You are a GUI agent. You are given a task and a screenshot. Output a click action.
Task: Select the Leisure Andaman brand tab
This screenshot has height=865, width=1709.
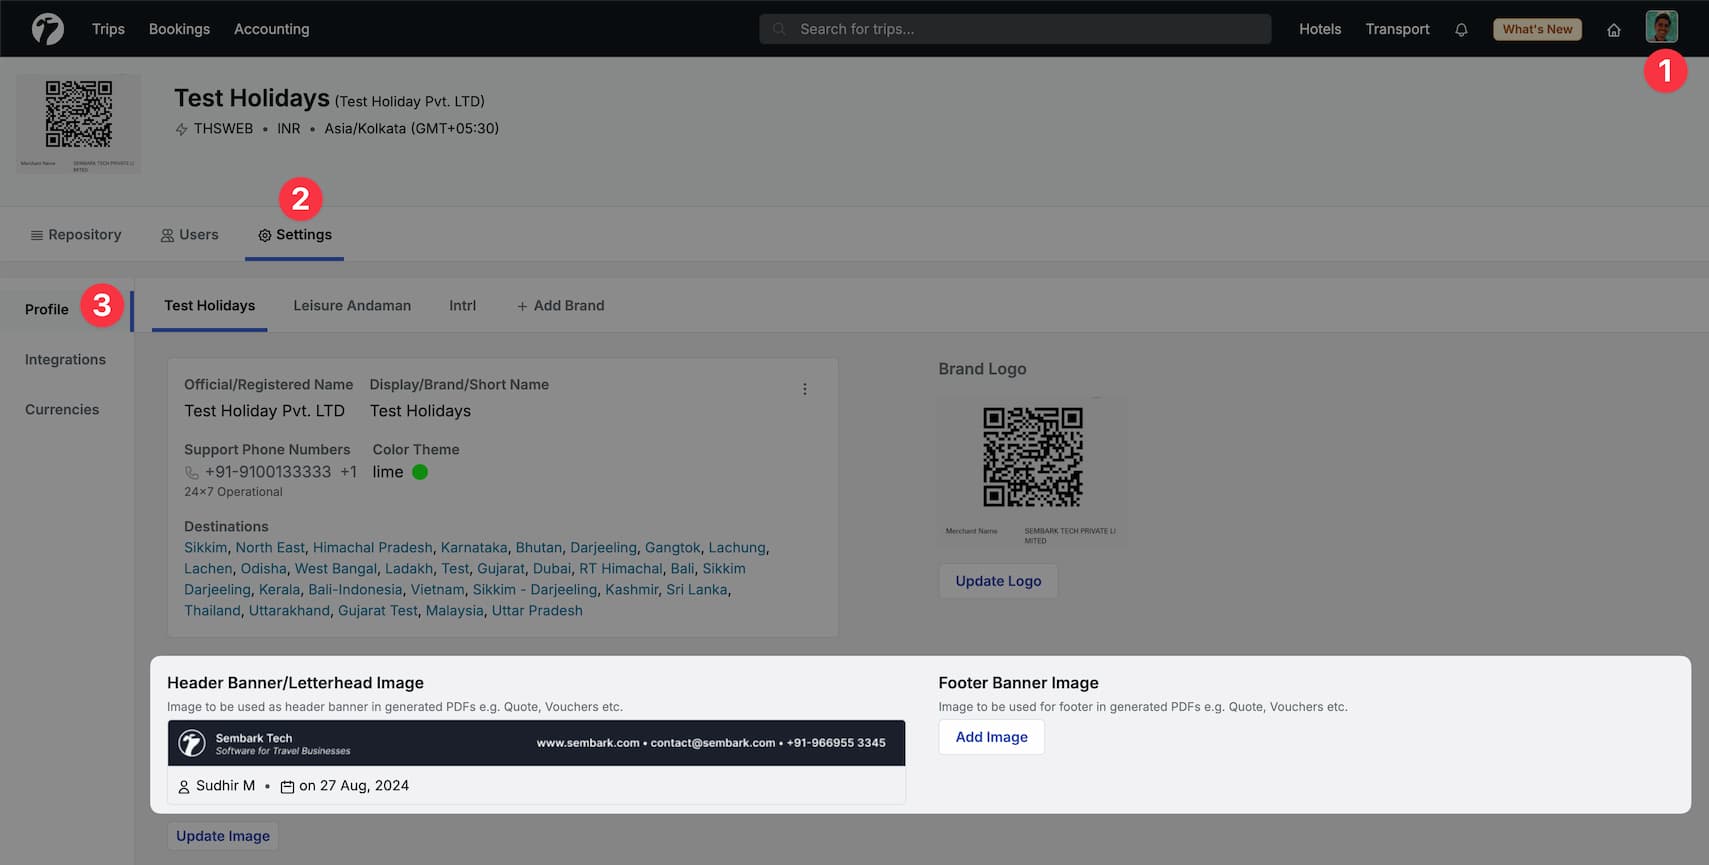(352, 306)
